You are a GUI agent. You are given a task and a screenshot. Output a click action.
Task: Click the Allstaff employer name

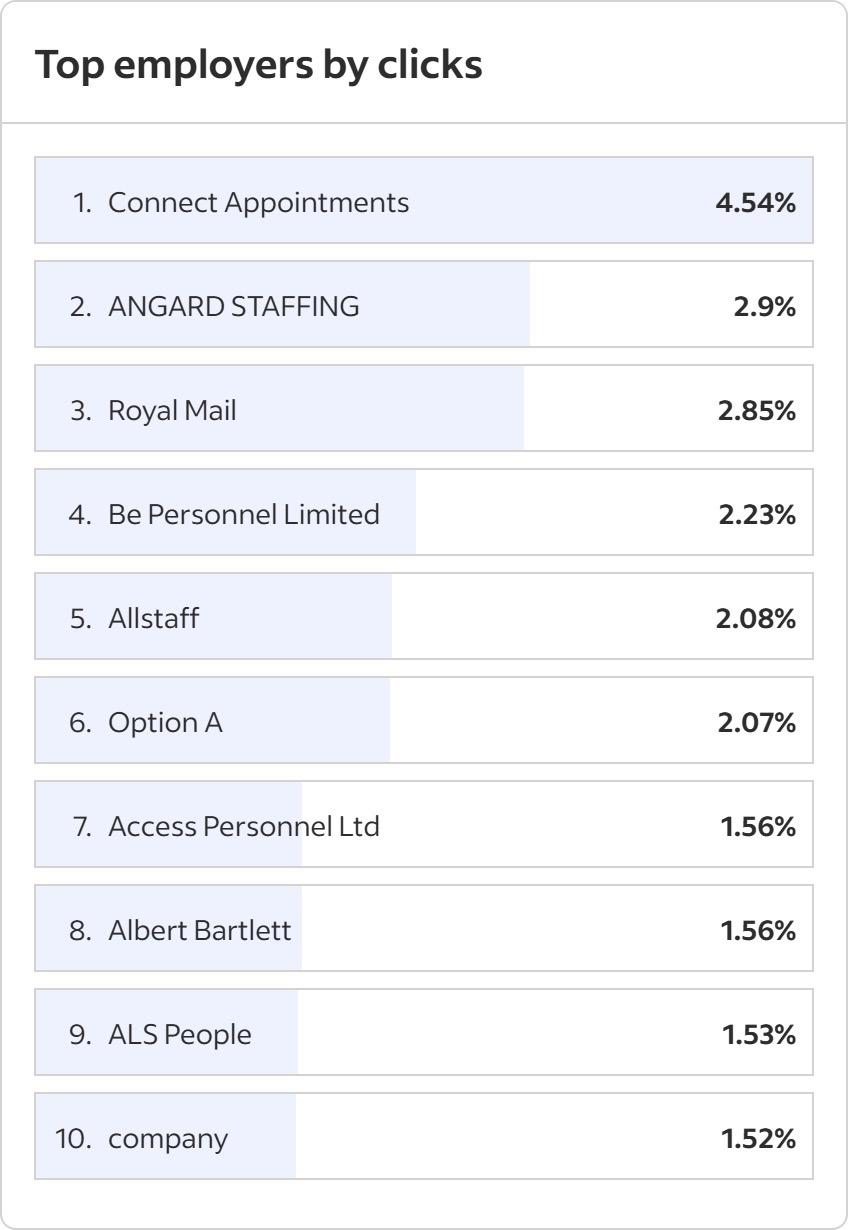pos(153,618)
